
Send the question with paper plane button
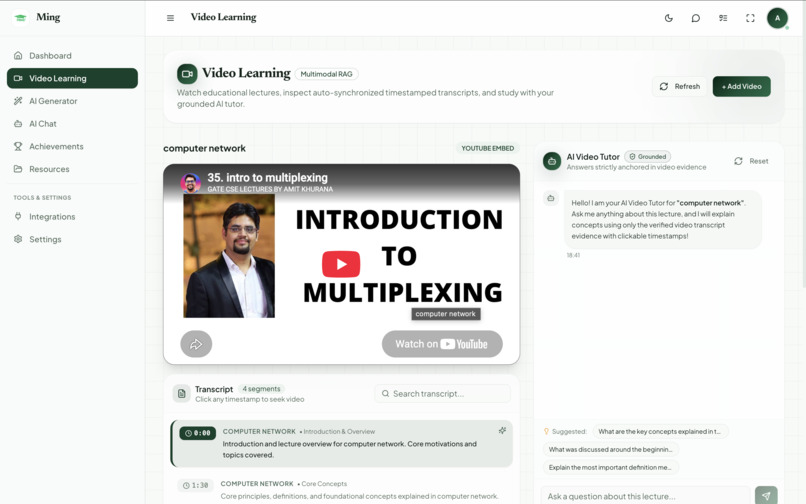[x=766, y=495]
